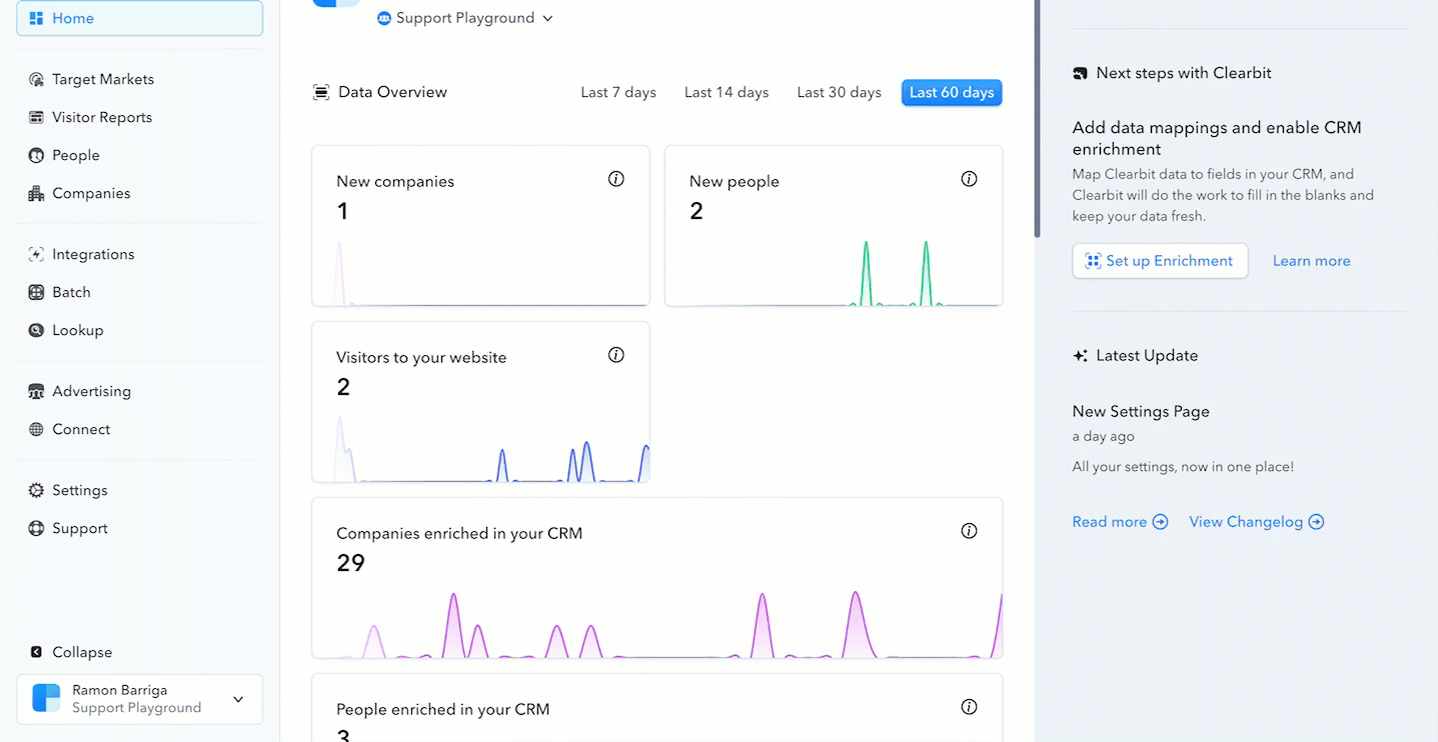The width and height of the screenshot is (1438, 742).
Task: Click the Home sidebar icon
Action: [x=37, y=18]
